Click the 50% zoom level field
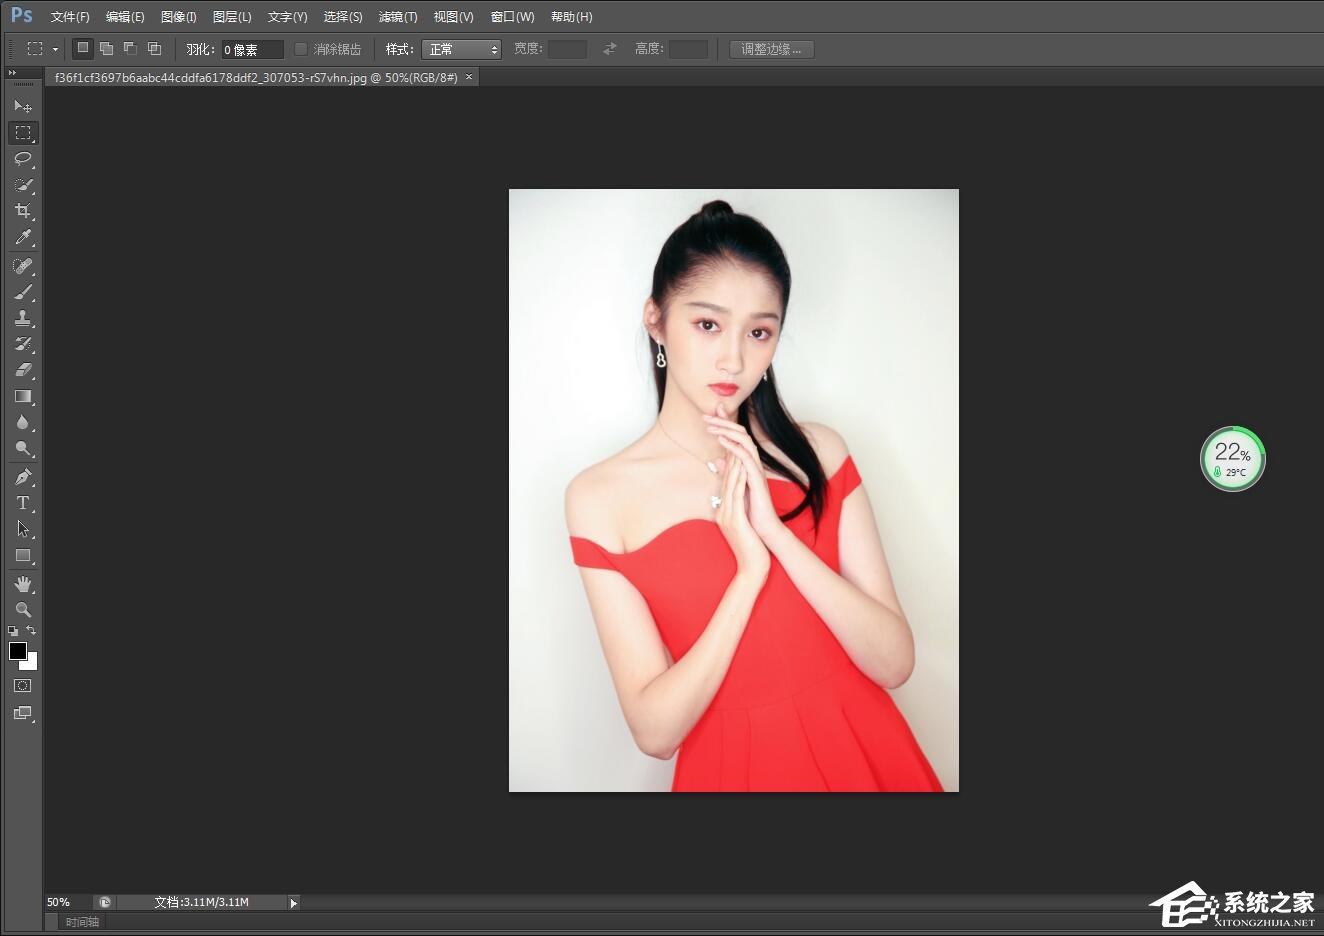The height and width of the screenshot is (936, 1324). 58,902
